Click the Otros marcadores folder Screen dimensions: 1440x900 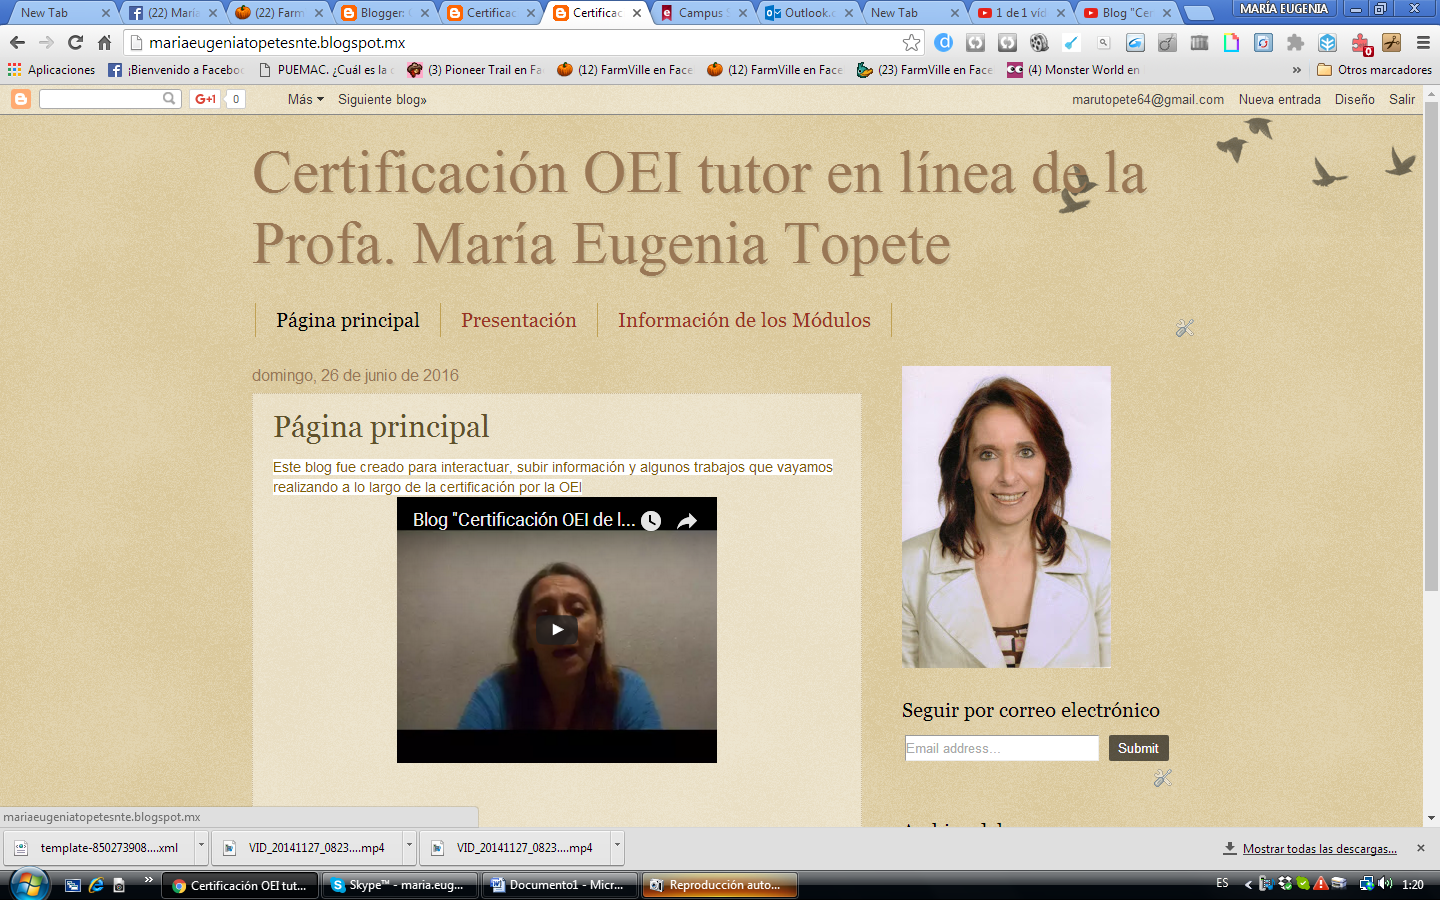(1374, 69)
